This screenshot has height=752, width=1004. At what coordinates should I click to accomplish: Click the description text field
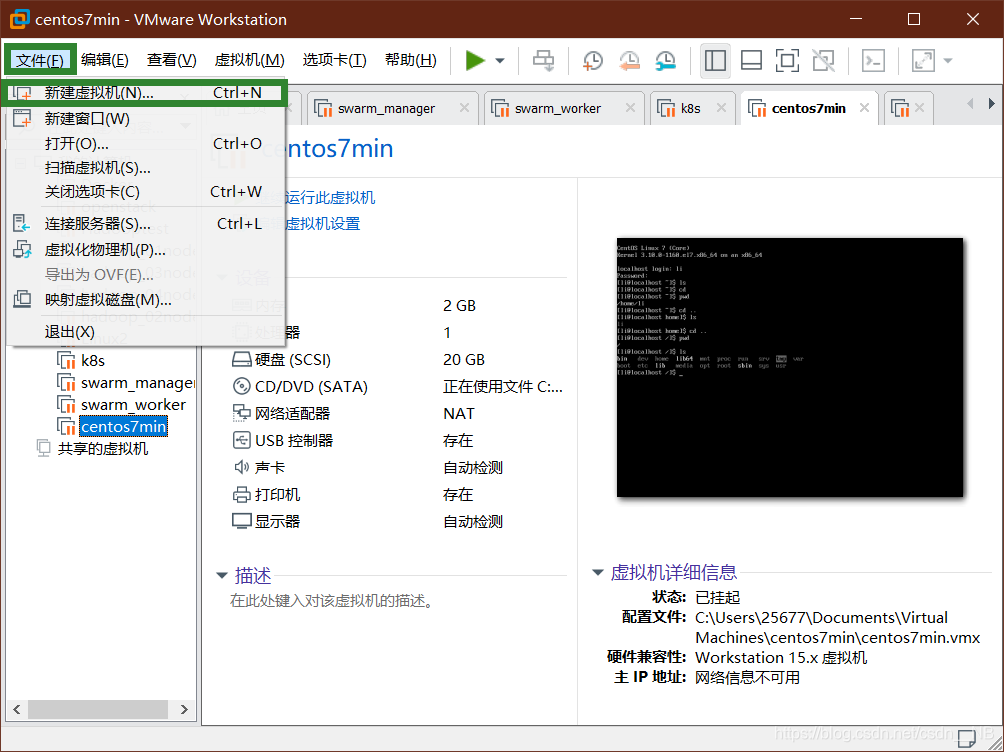click(x=332, y=601)
